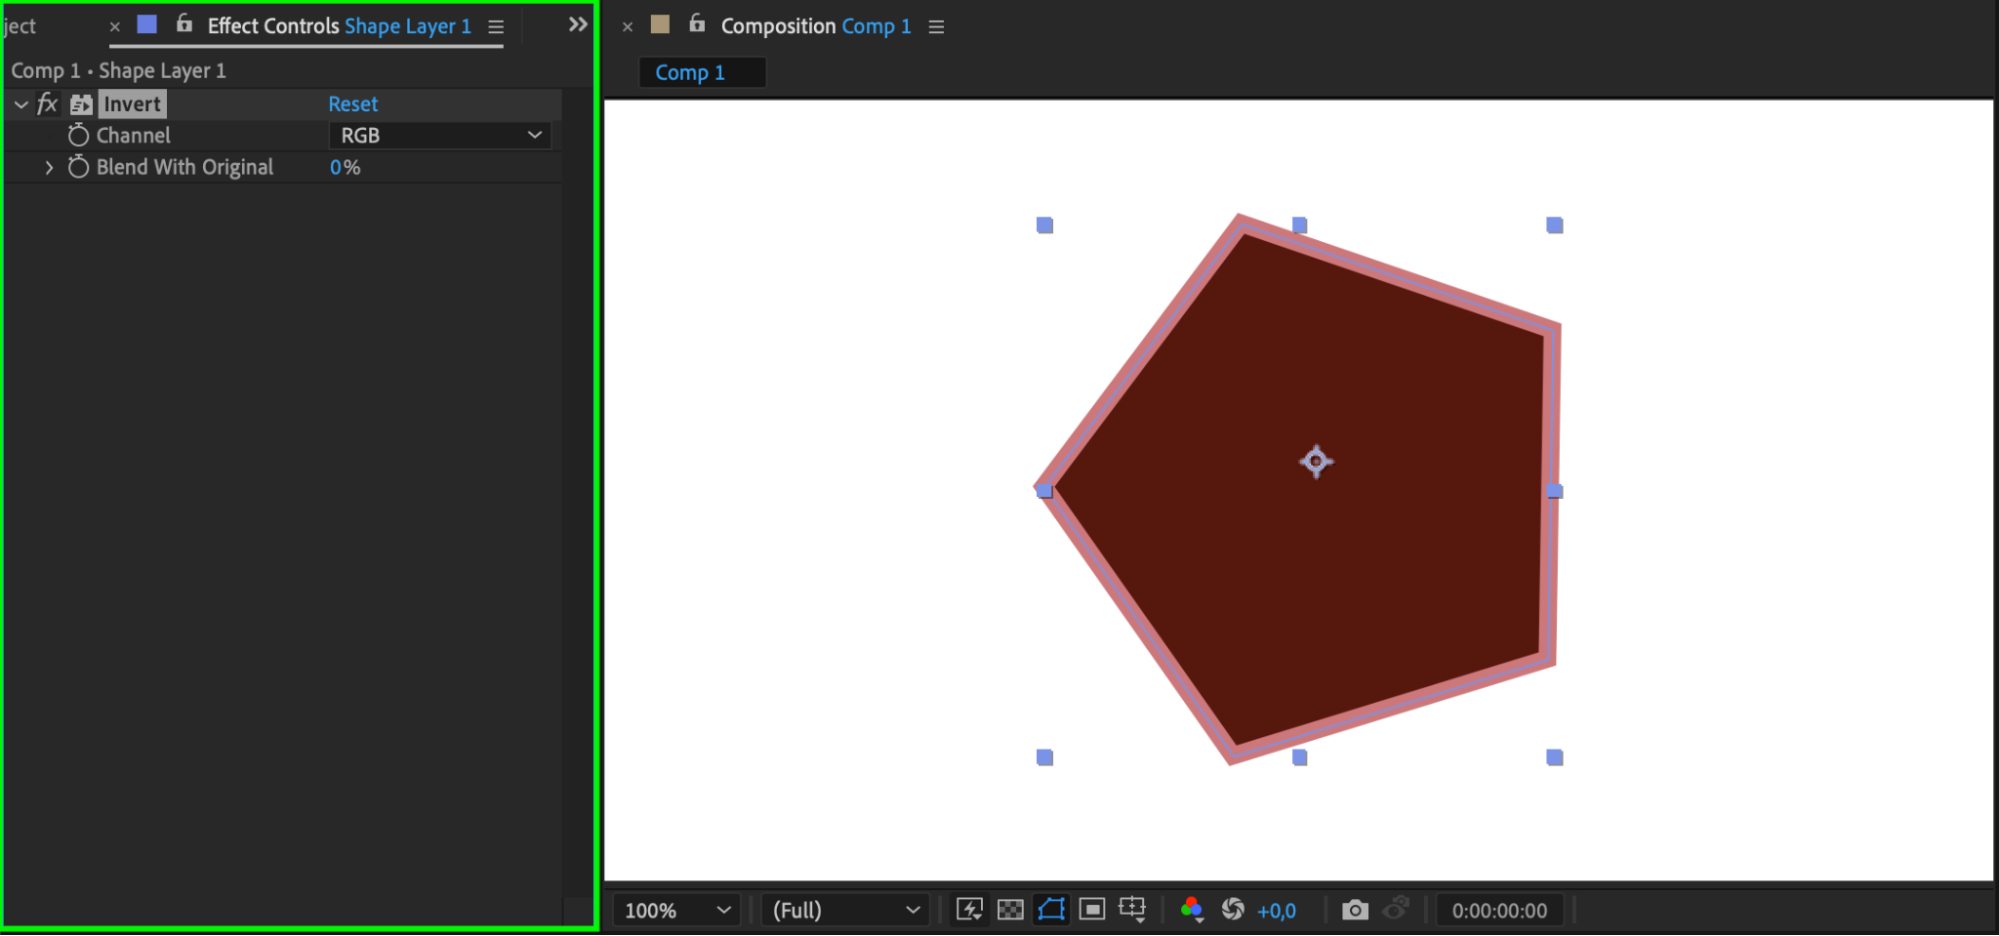Screen dimensions: 1999x936
Task: Toggle the Blend With Original stopwatch
Action: point(78,167)
